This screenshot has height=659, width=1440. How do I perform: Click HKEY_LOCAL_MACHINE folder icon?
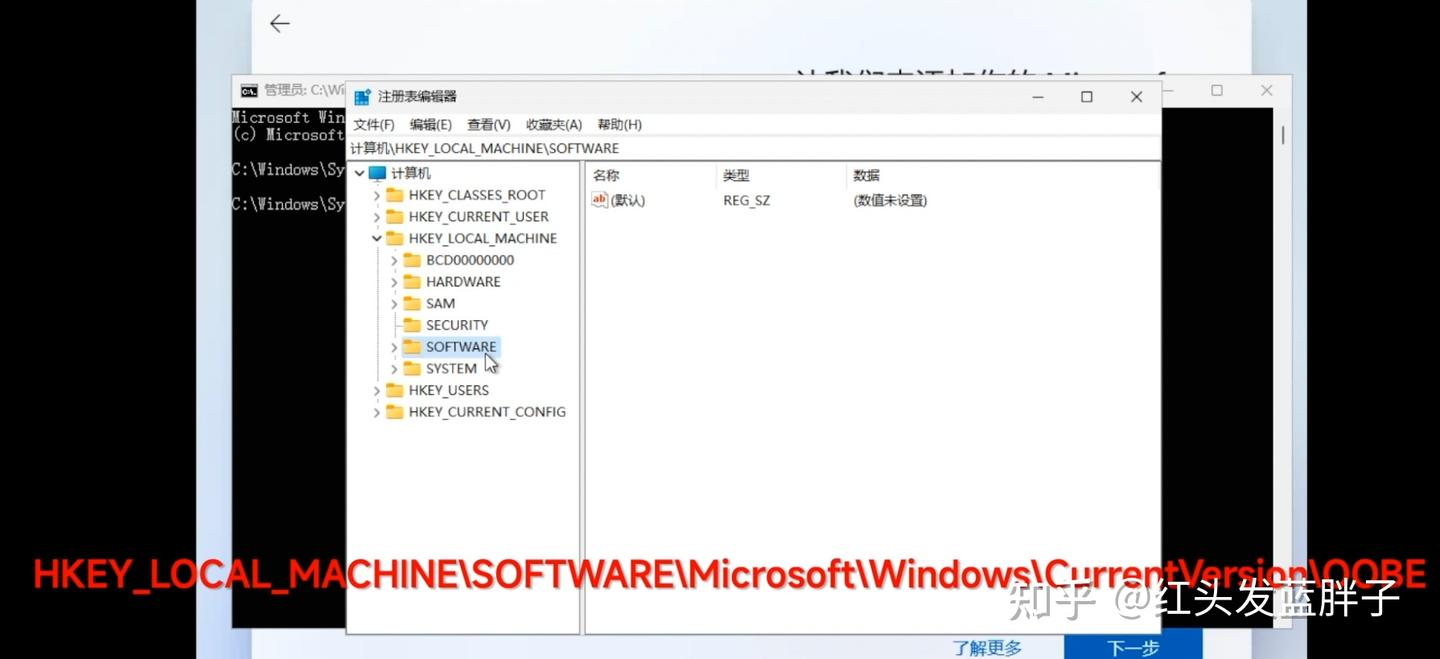pos(394,238)
